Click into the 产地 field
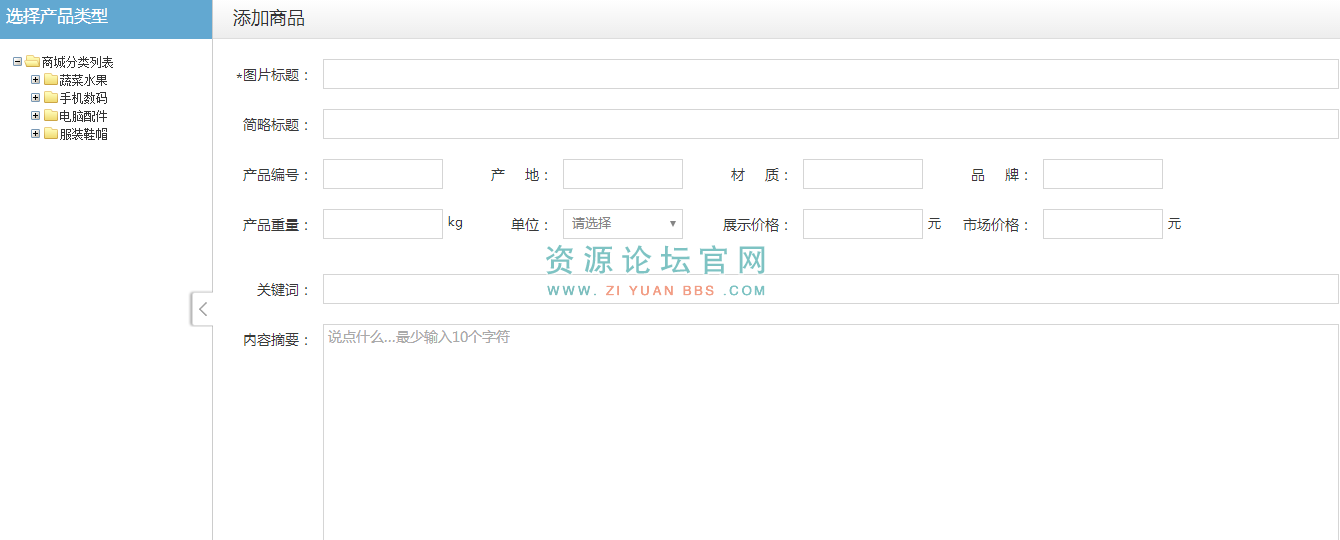The width and height of the screenshot is (1340, 540). pos(623,174)
